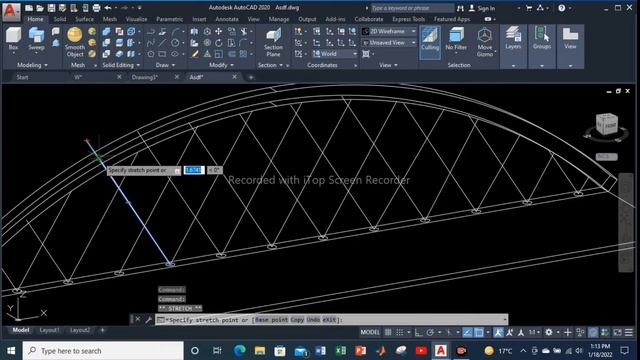Click the Plot printer icon
The height and width of the screenshot is (360, 640).
tap(96, 8)
